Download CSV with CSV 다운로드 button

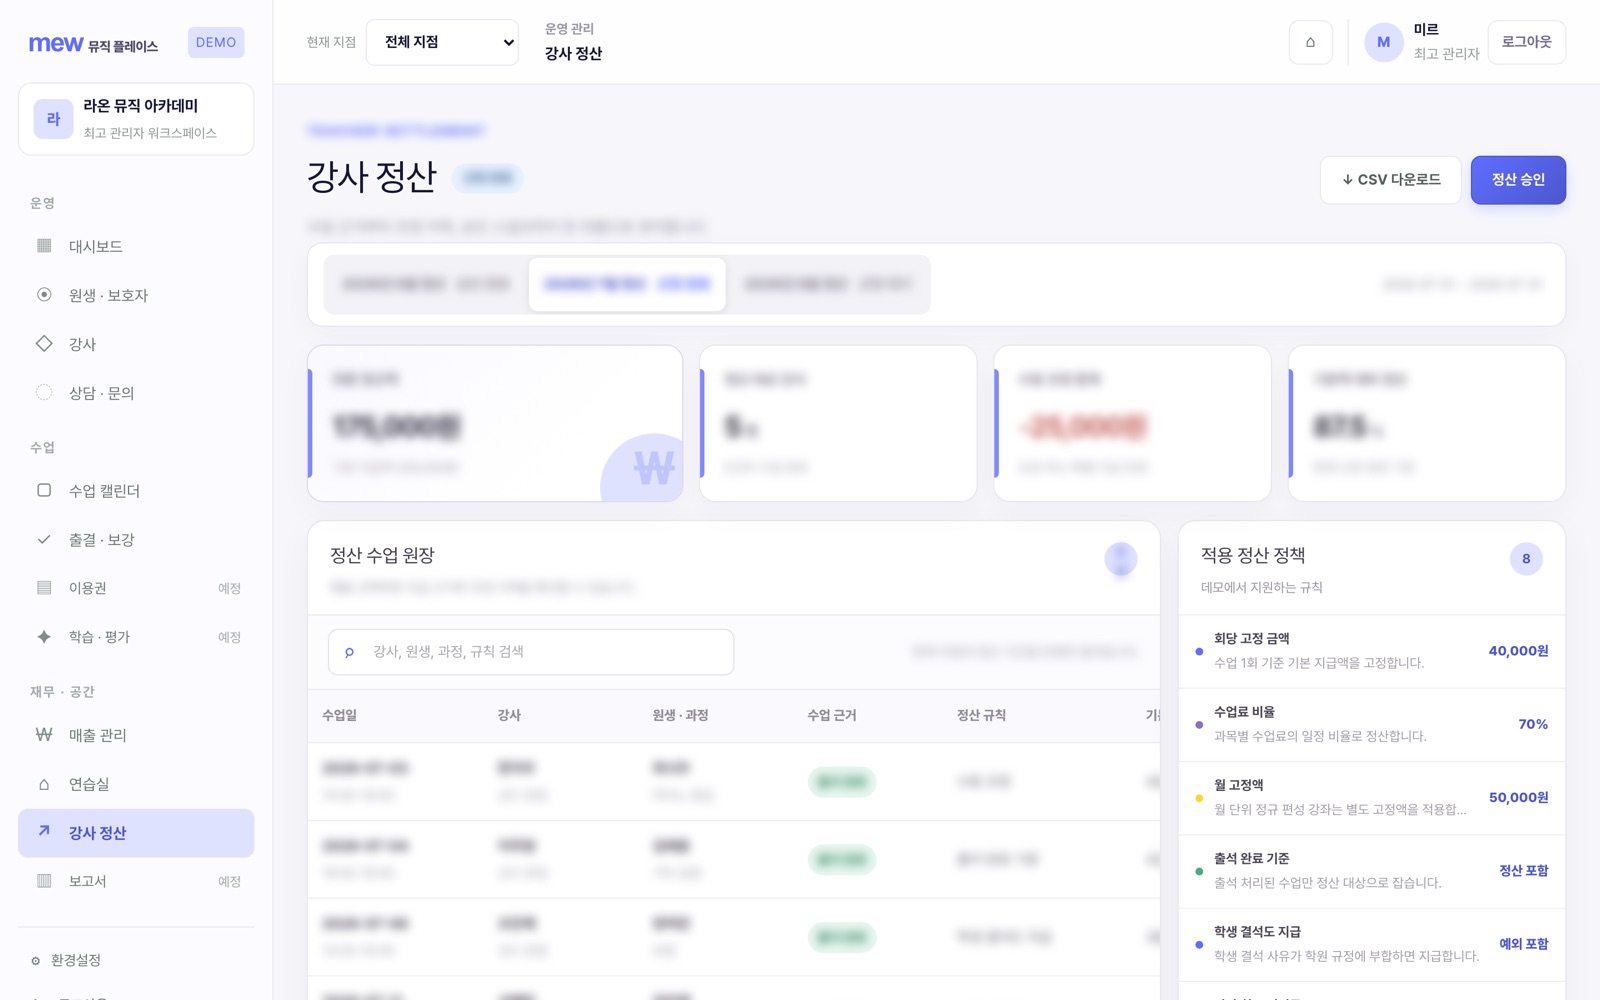tap(1391, 180)
